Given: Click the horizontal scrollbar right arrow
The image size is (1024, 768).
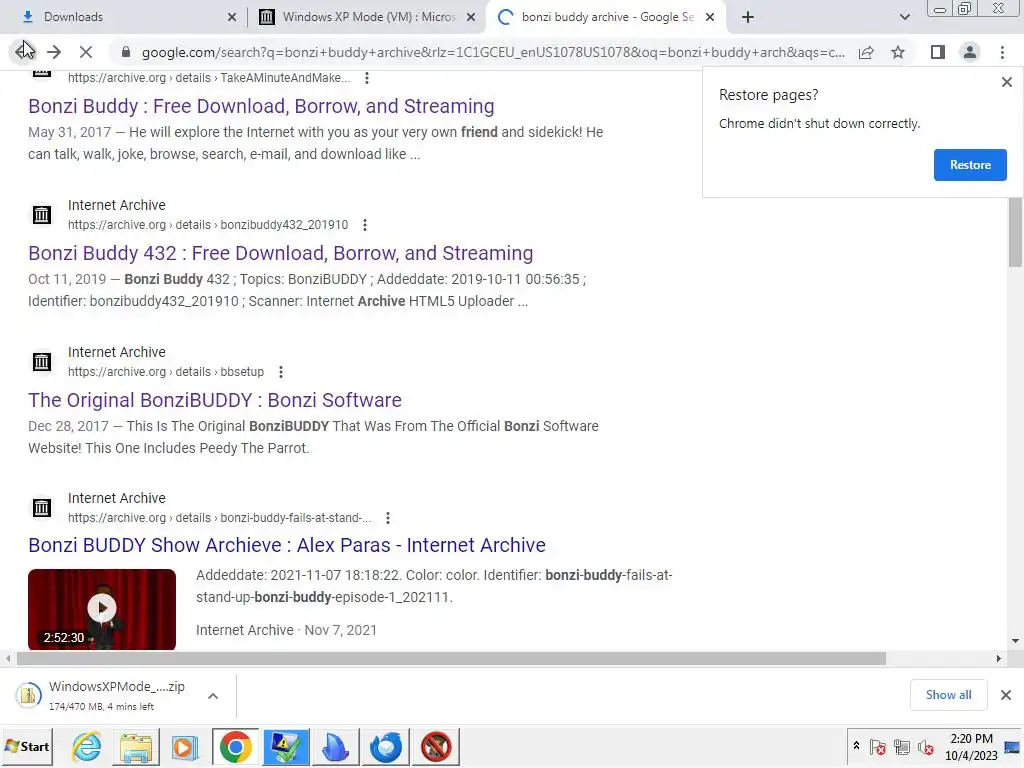Looking at the screenshot, I should tap(998, 658).
